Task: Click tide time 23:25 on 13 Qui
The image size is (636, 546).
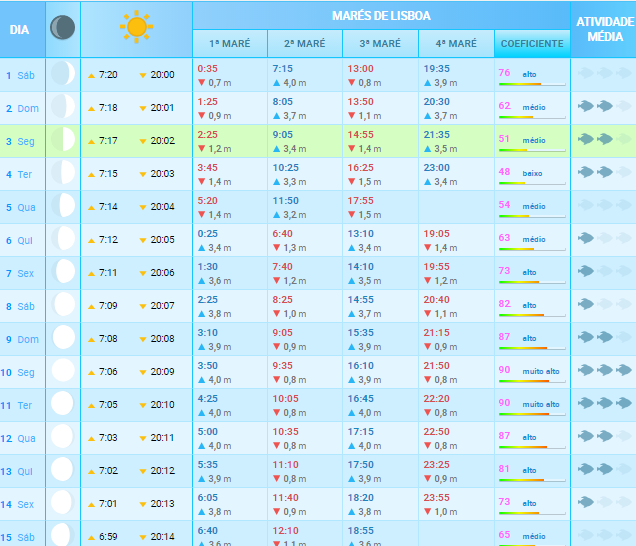Action: [x=436, y=464]
